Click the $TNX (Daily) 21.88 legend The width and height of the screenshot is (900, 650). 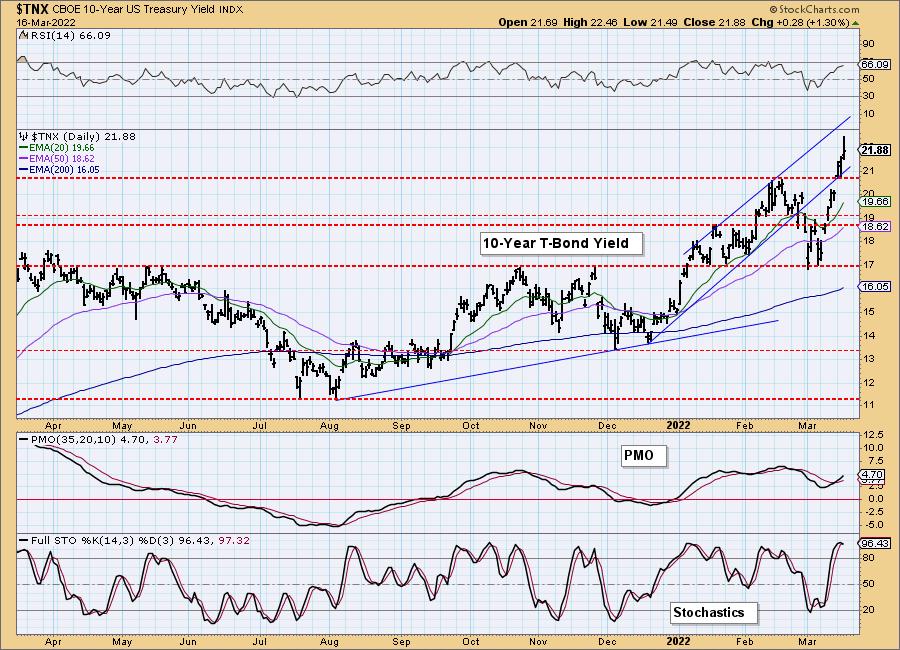coord(77,137)
